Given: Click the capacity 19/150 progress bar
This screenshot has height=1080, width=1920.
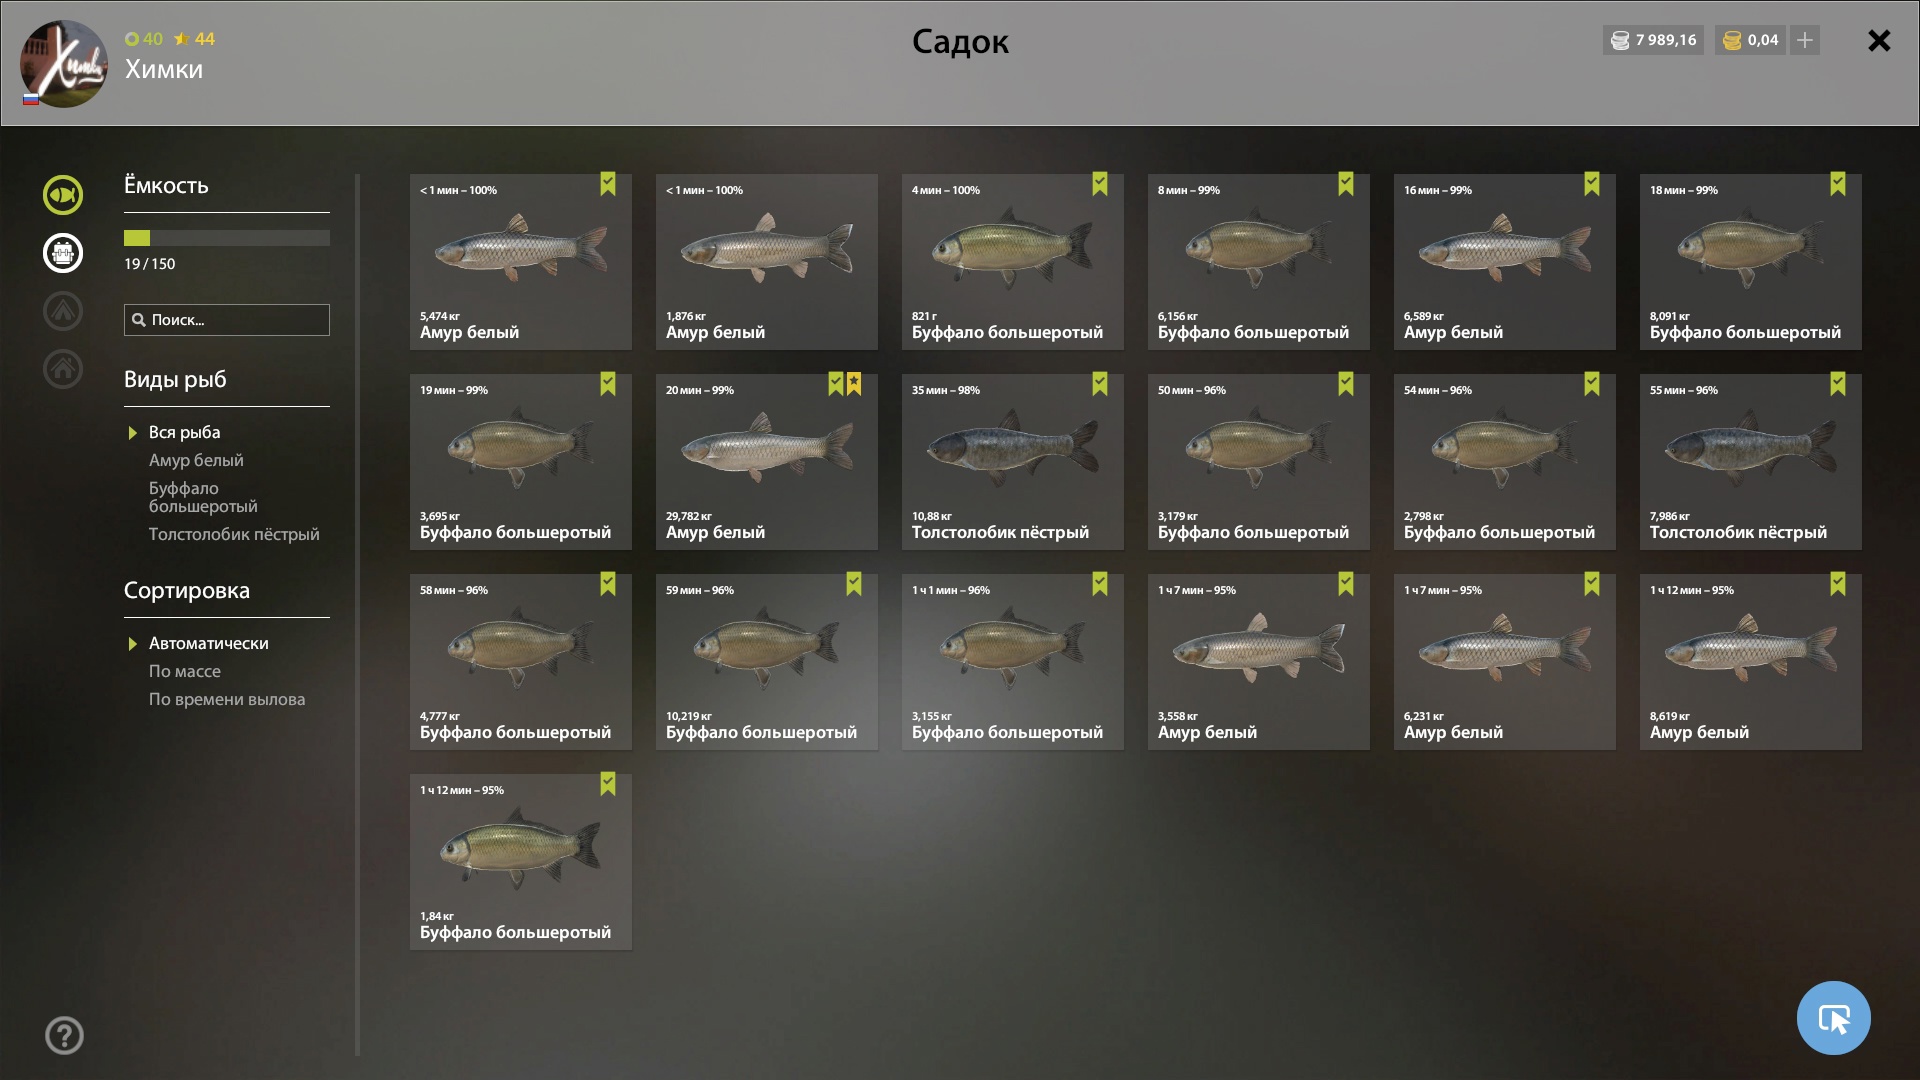Looking at the screenshot, I should [x=227, y=238].
